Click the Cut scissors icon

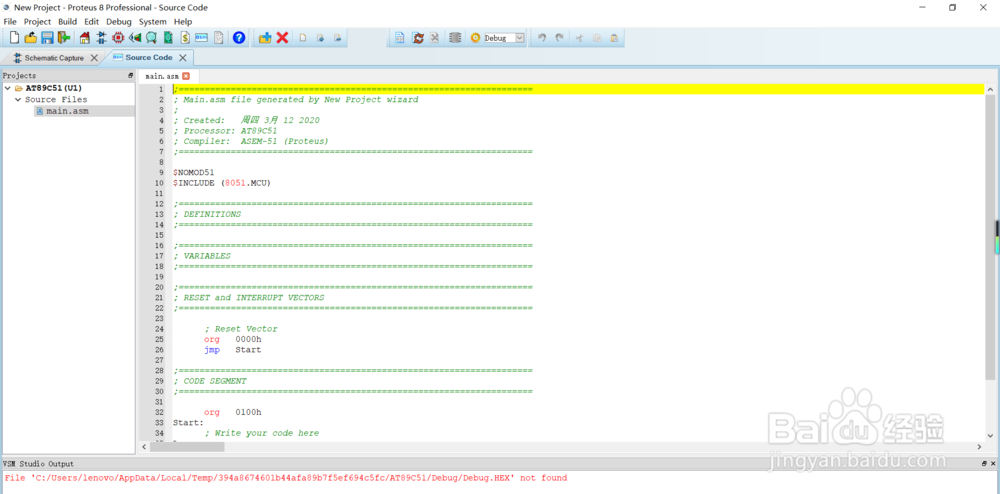pyautogui.click(x=580, y=38)
